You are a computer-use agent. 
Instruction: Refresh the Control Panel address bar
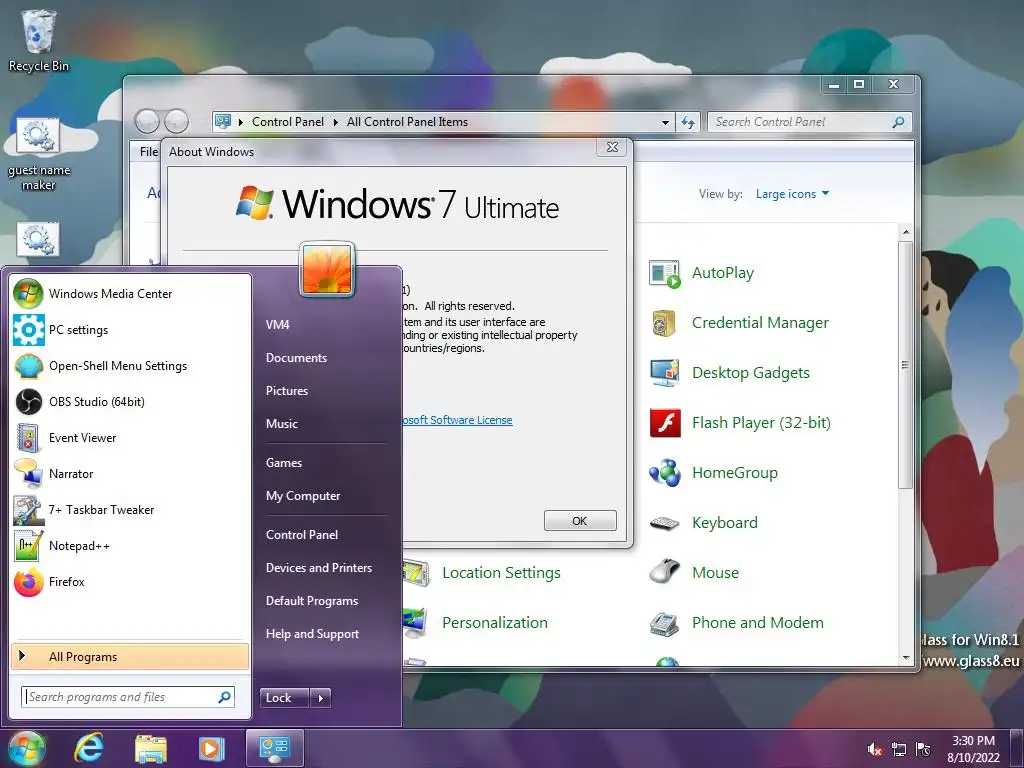(x=688, y=122)
